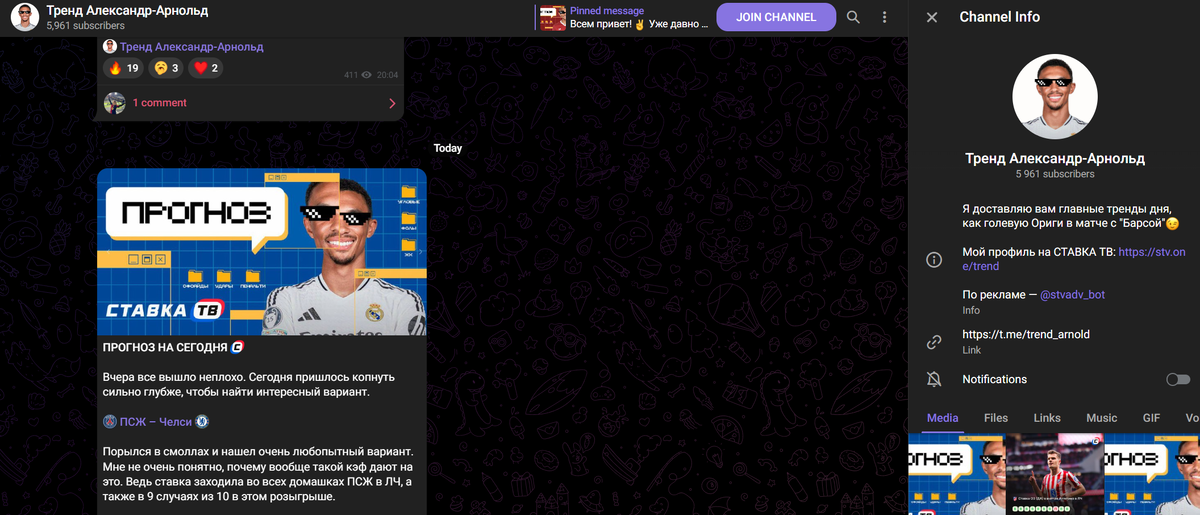The height and width of the screenshot is (515, 1200).
Task: Click the info circle icon
Action: (934, 260)
